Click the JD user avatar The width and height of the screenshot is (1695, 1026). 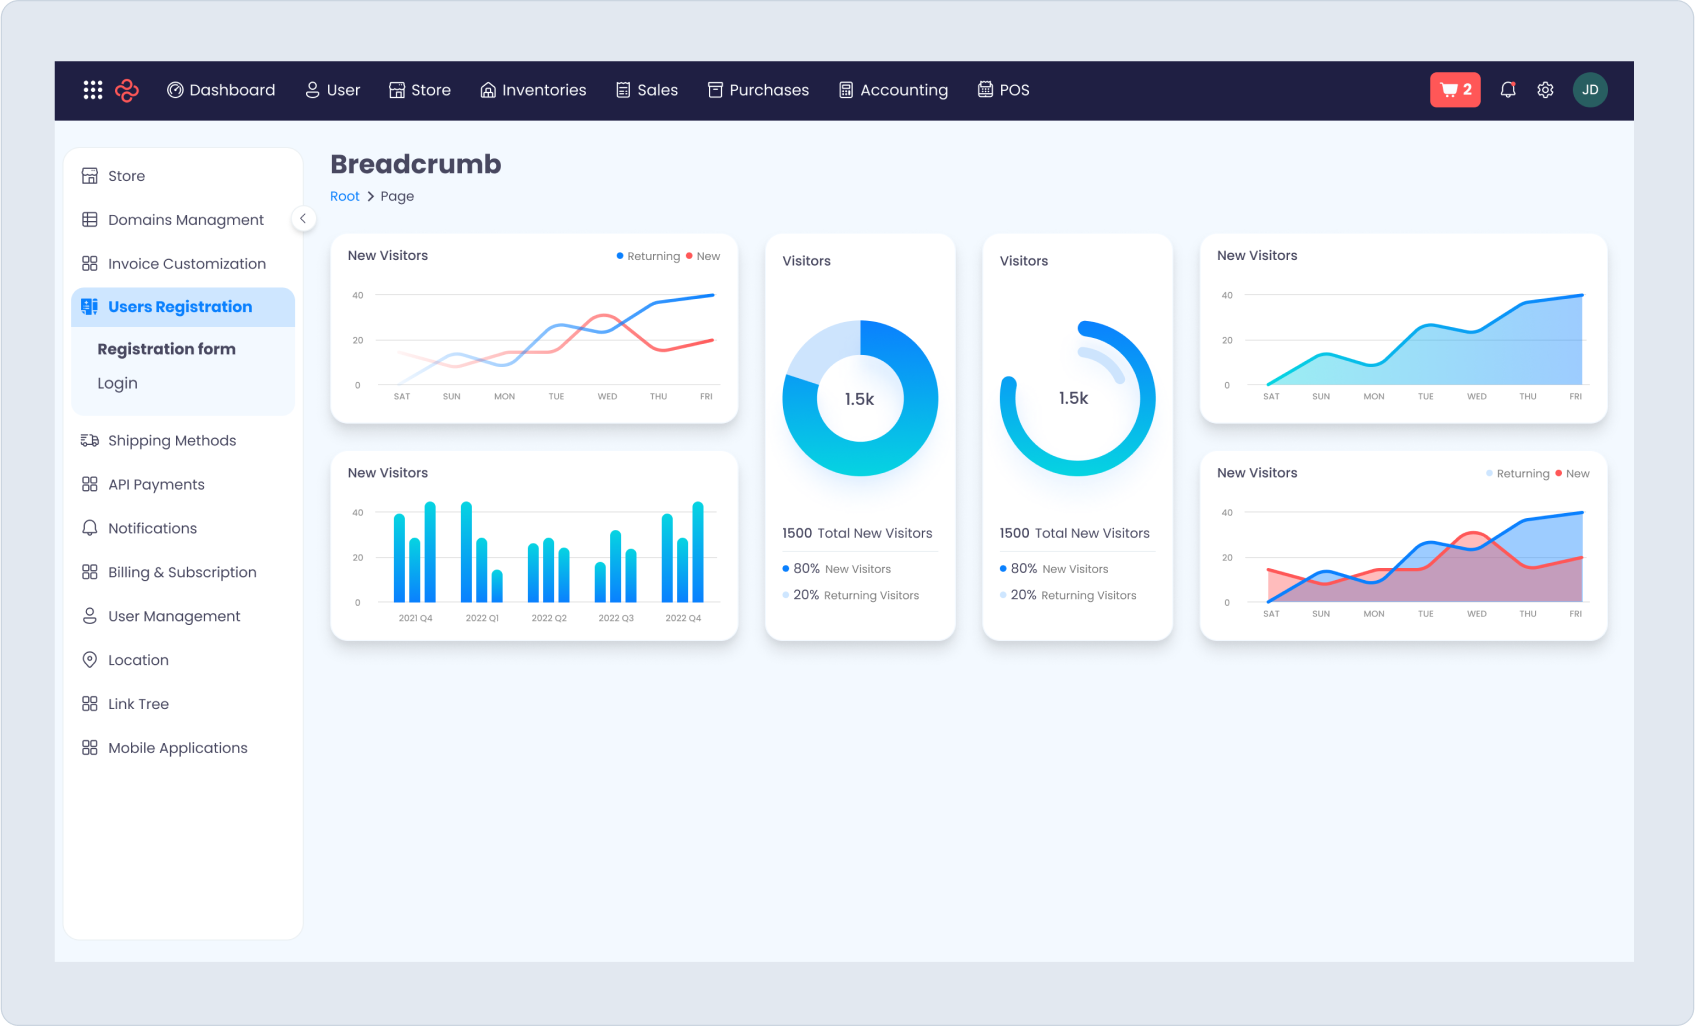click(1590, 90)
